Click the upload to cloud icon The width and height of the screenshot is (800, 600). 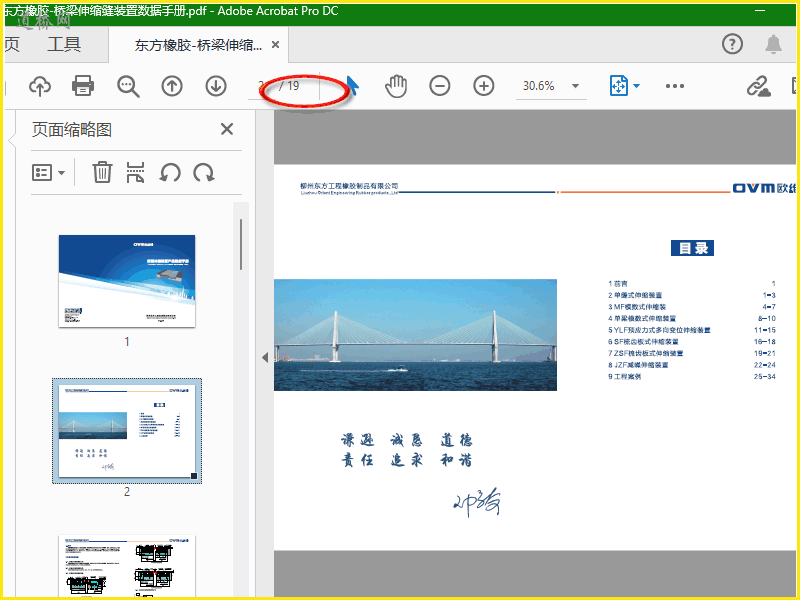[x=40, y=86]
